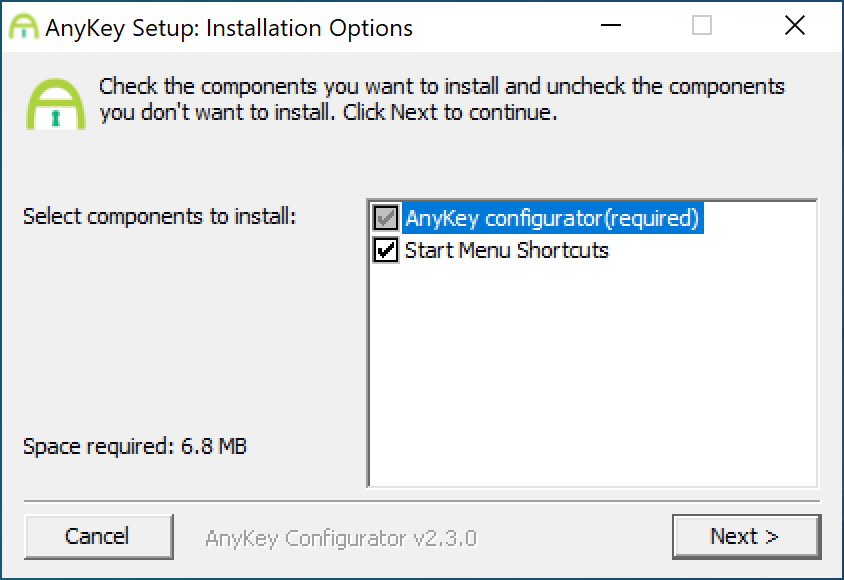This screenshot has width=844, height=580.
Task: Click empty area inside the components list
Action: pyautogui.click(x=592, y=371)
